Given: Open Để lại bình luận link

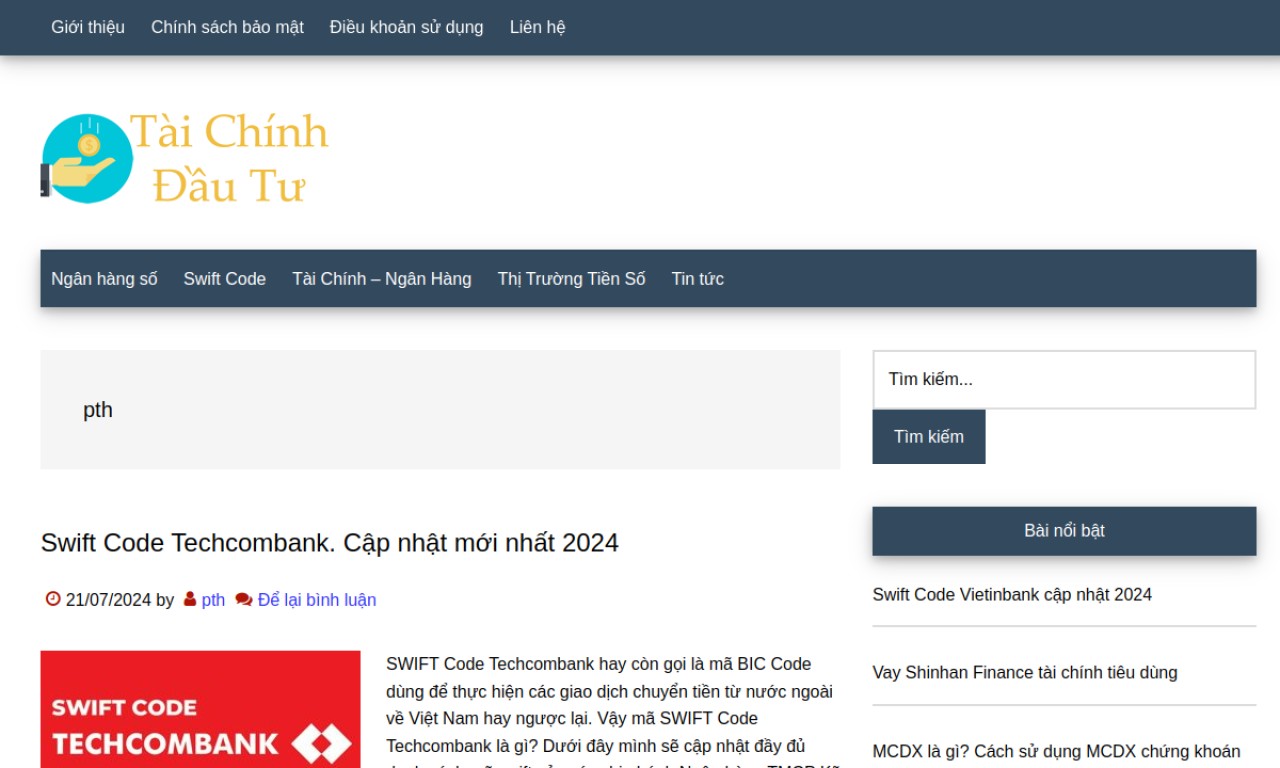Looking at the screenshot, I should pos(317,600).
